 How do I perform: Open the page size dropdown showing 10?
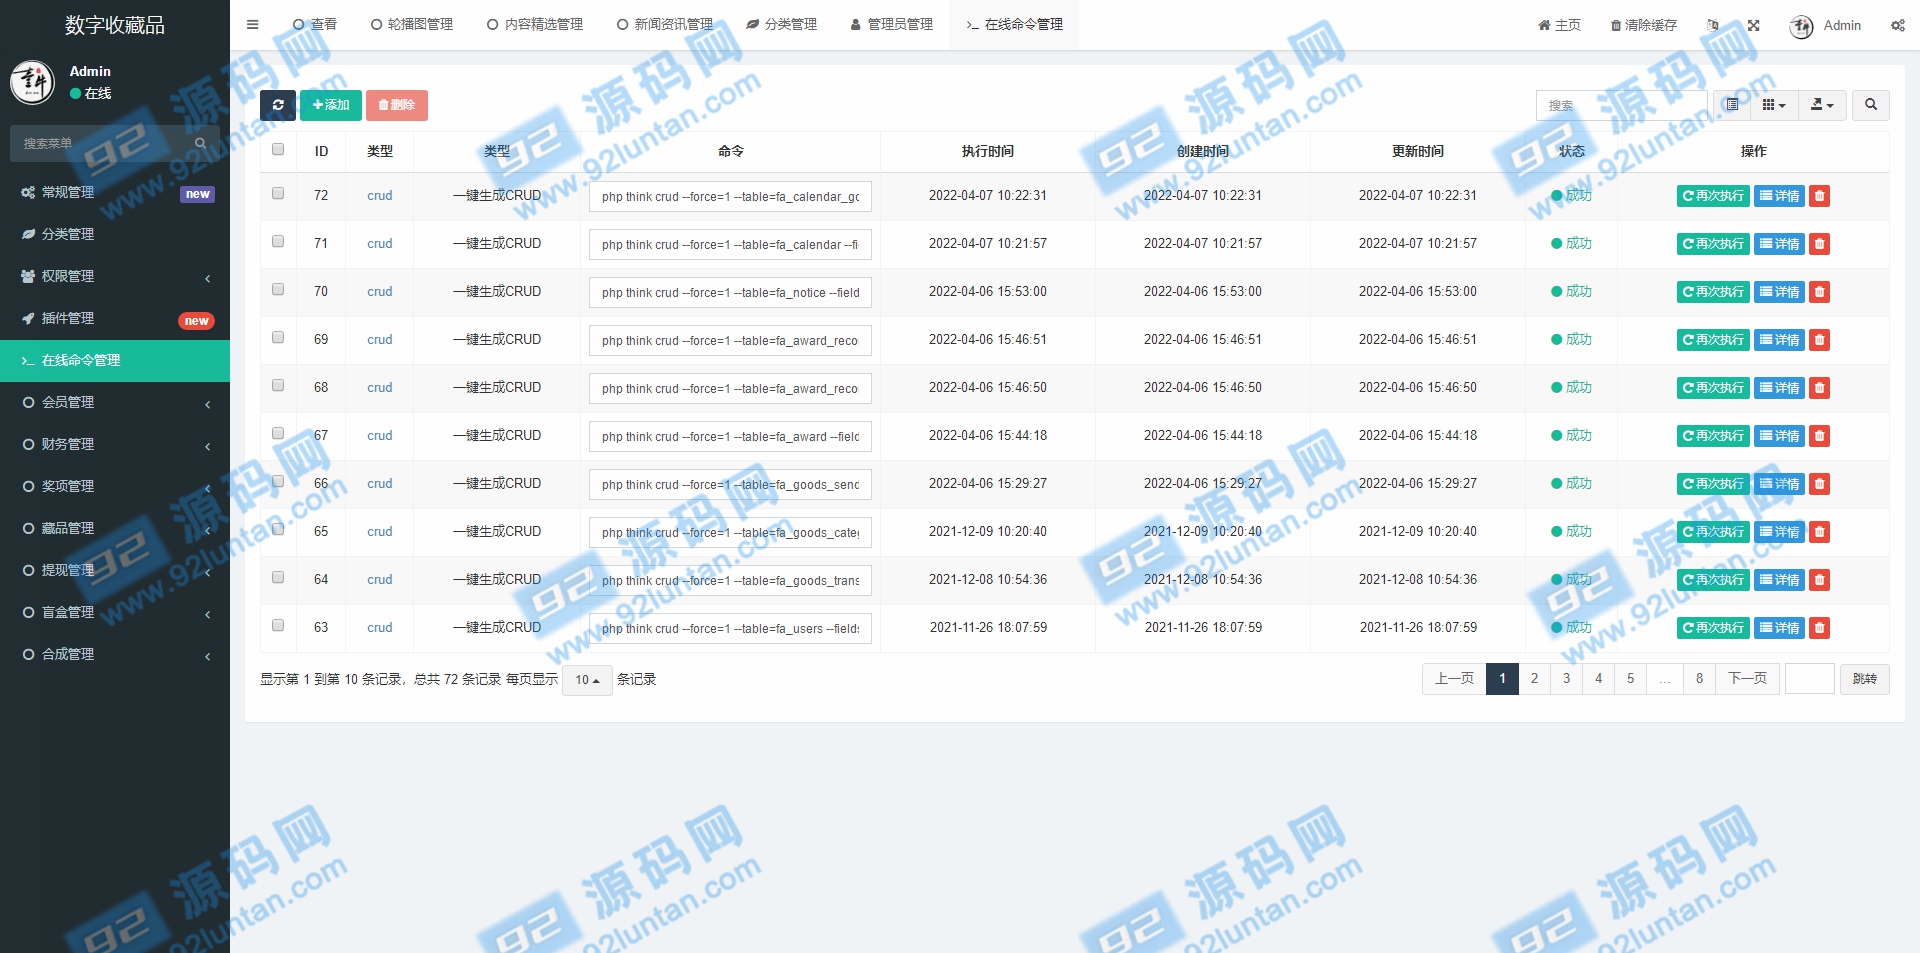point(587,680)
